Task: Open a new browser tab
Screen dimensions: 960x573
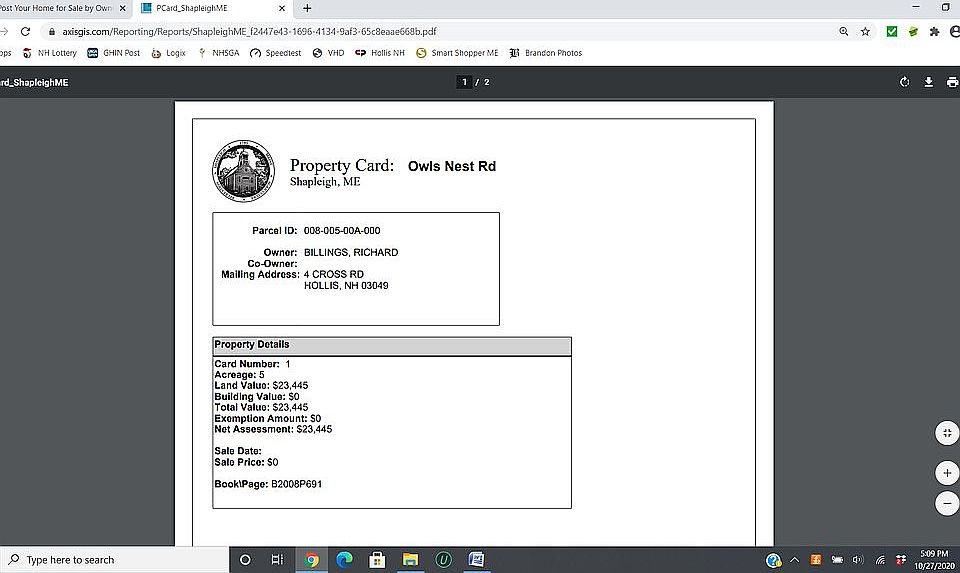Action: point(307,8)
